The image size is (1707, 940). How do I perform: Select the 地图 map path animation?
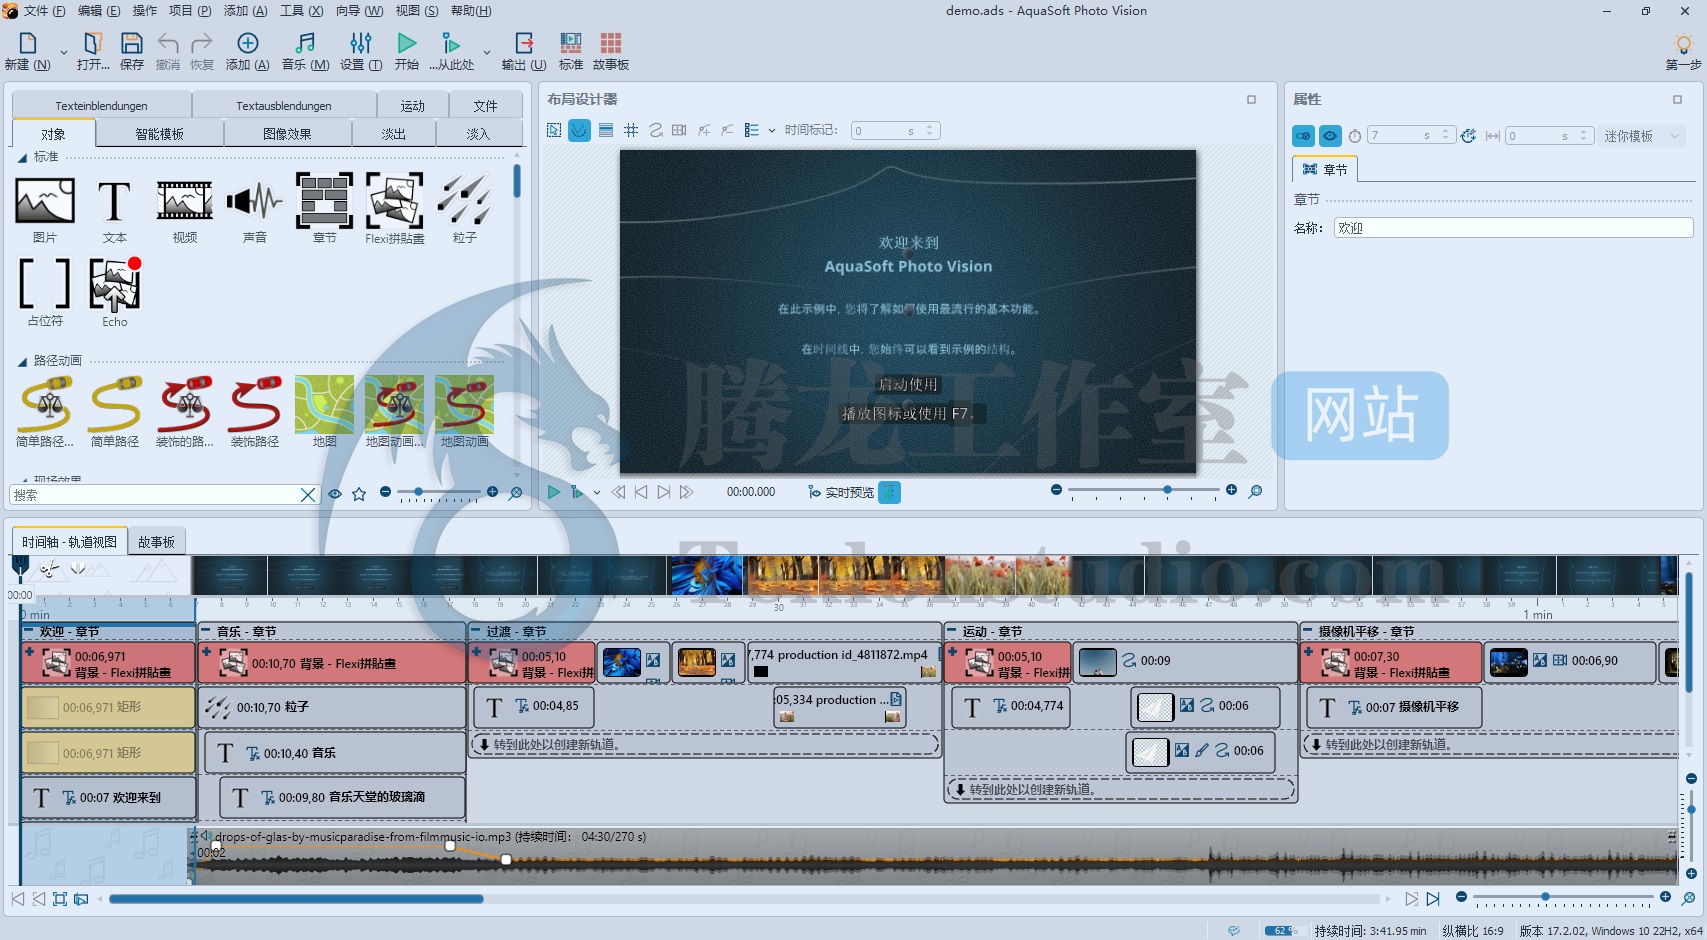tap(324, 411)
